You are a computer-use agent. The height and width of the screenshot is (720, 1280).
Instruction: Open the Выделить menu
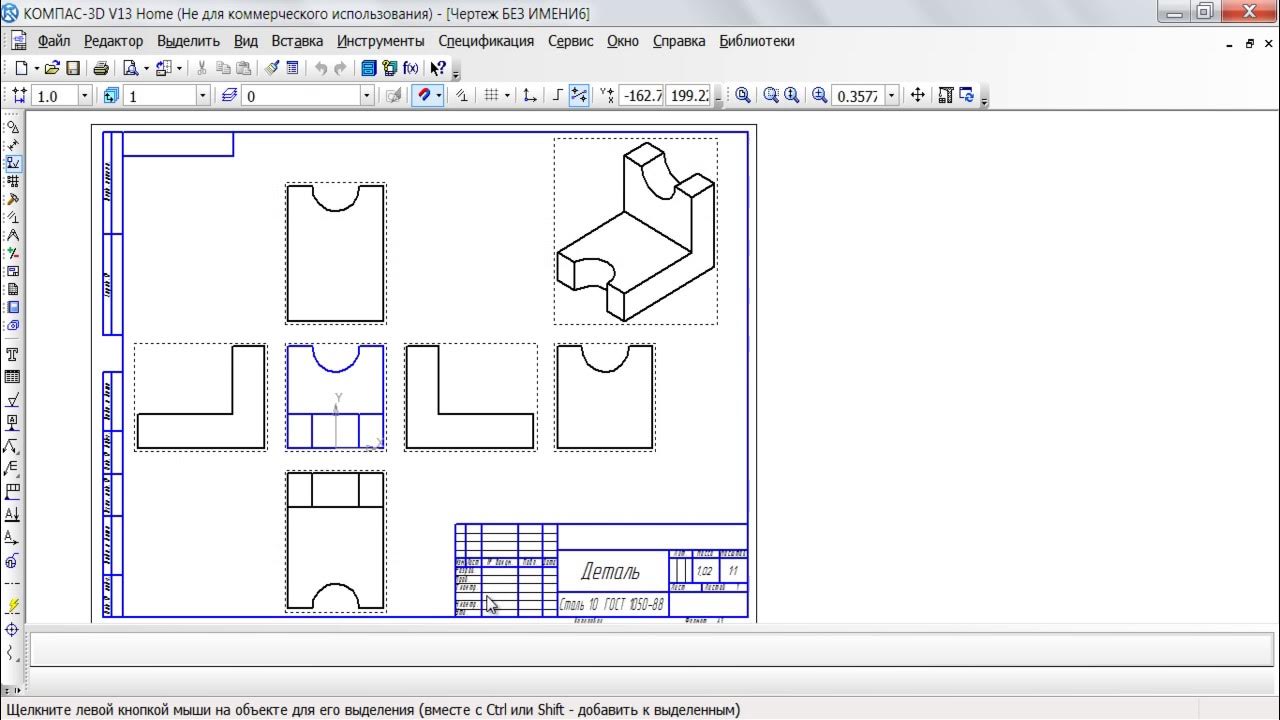click(x=189, y=41)
